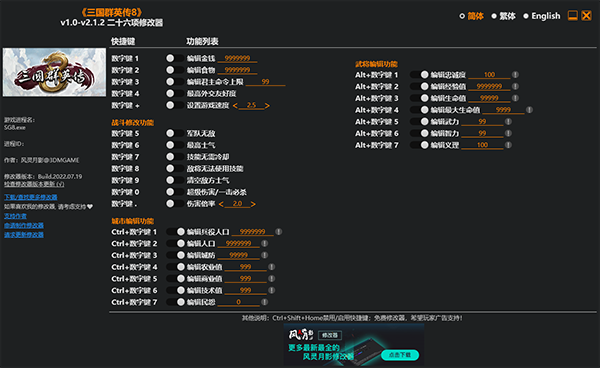Screen dimensions: 600x368
Task: Increase game speed with right arrow
Action: pyautogui.click(x=267, y=105)
